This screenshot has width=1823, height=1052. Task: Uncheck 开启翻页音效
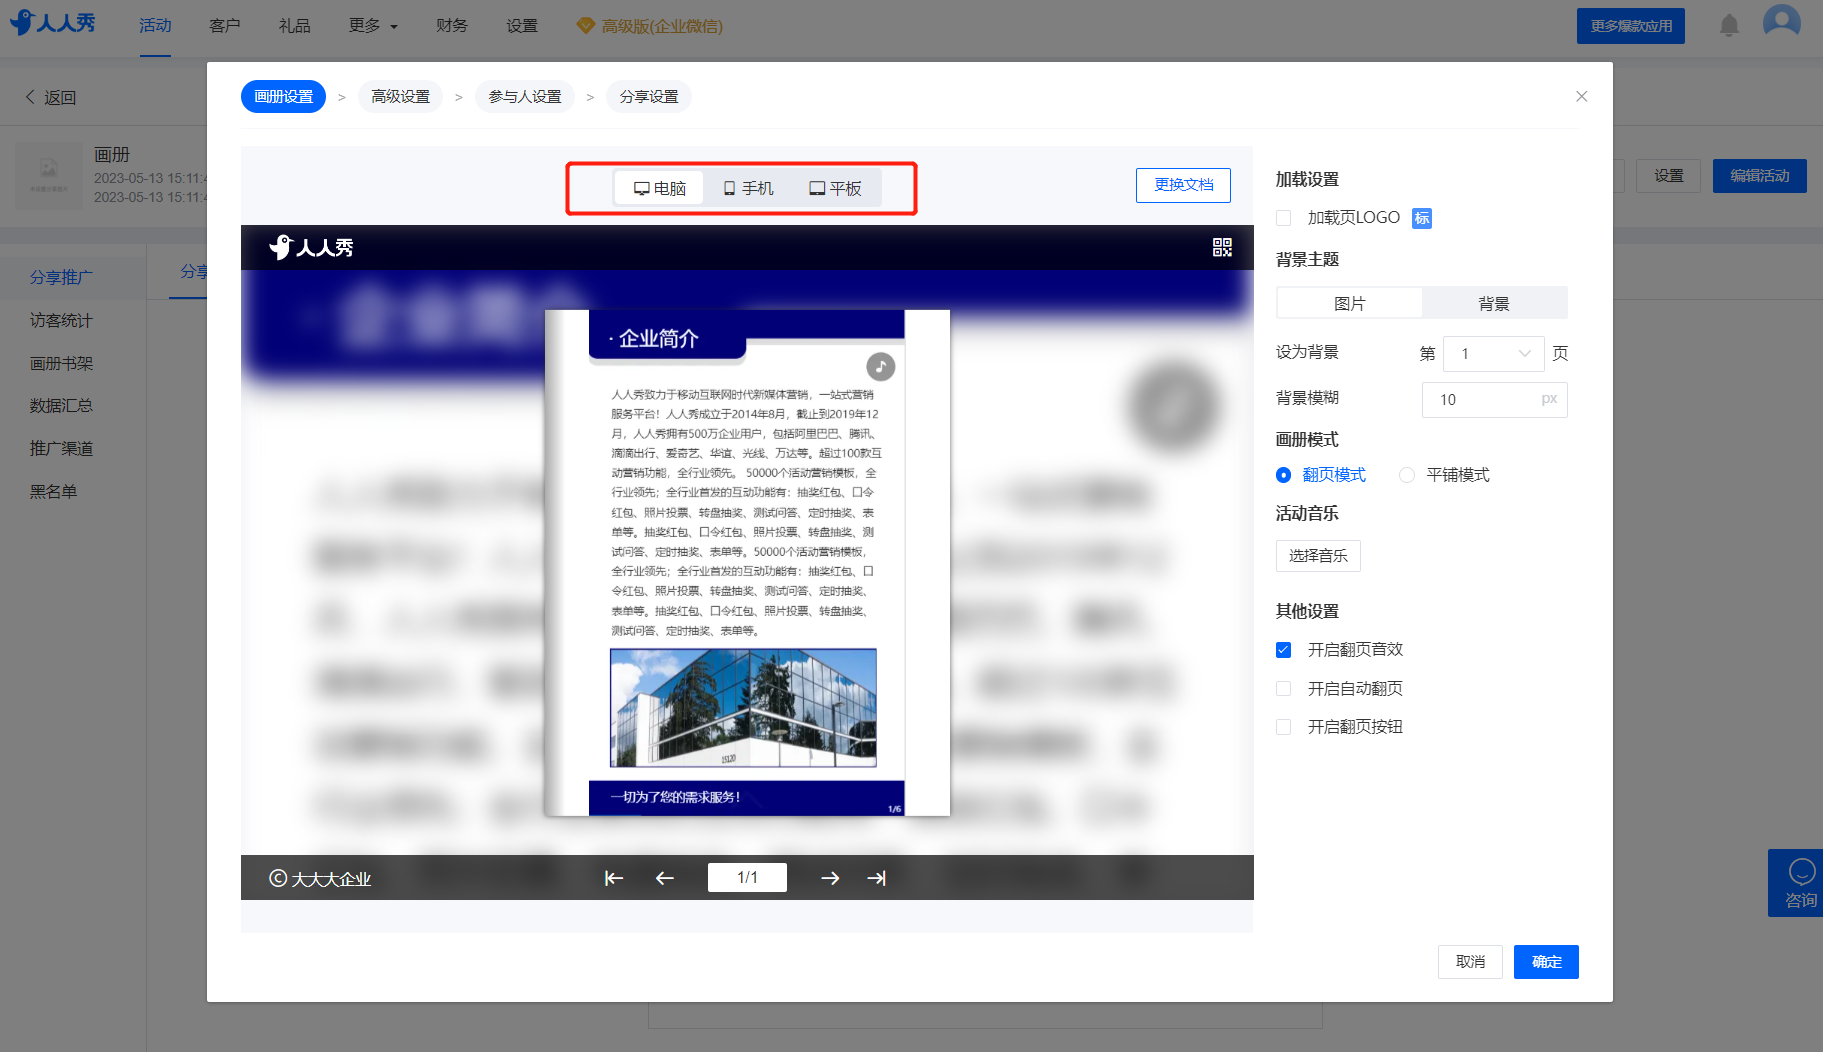point(1284,650)
